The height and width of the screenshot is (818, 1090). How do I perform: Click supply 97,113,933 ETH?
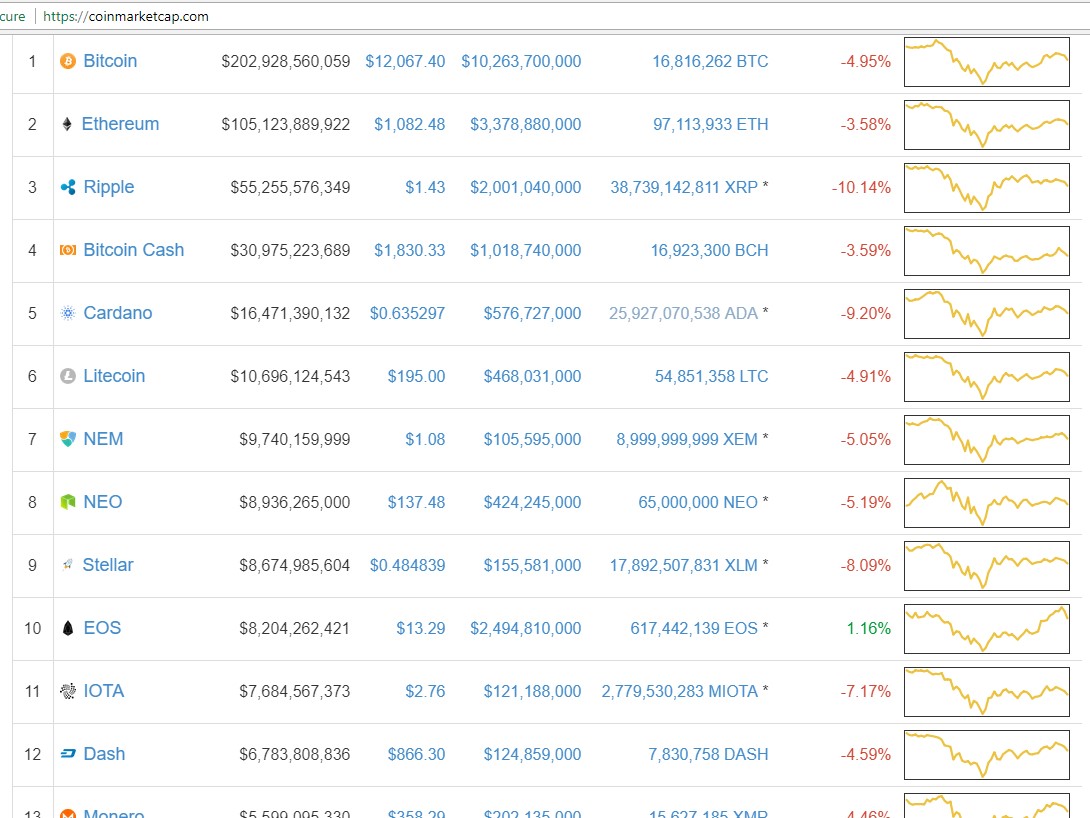click(710, 124)
